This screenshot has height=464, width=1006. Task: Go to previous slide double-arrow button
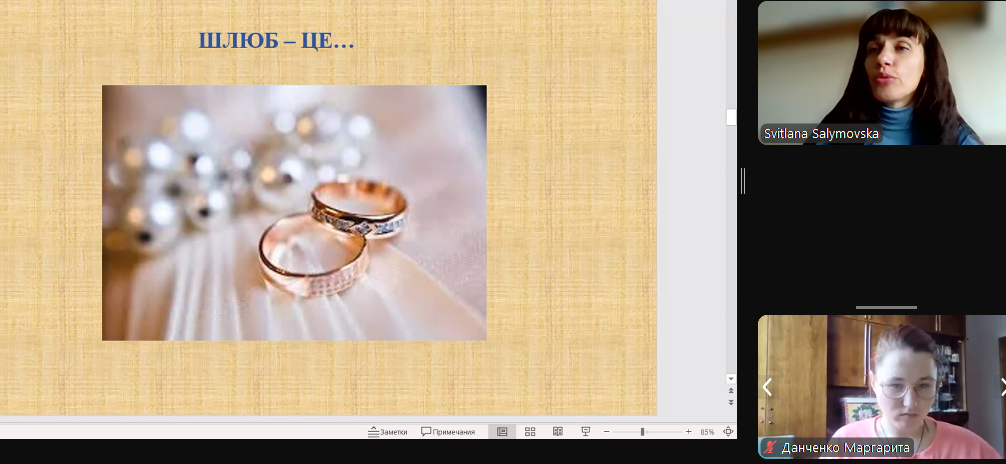click(x=731, y=390)
